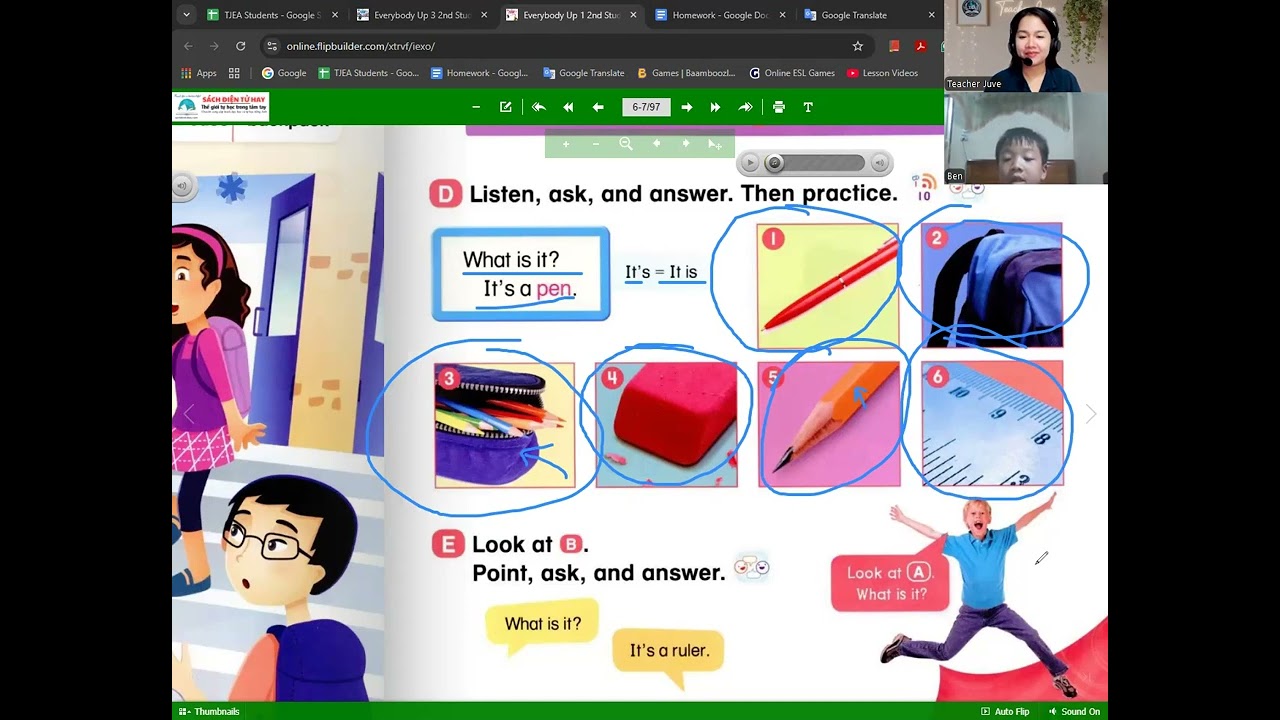Jump to the last page of the flipbook

(x=745, y=107)
